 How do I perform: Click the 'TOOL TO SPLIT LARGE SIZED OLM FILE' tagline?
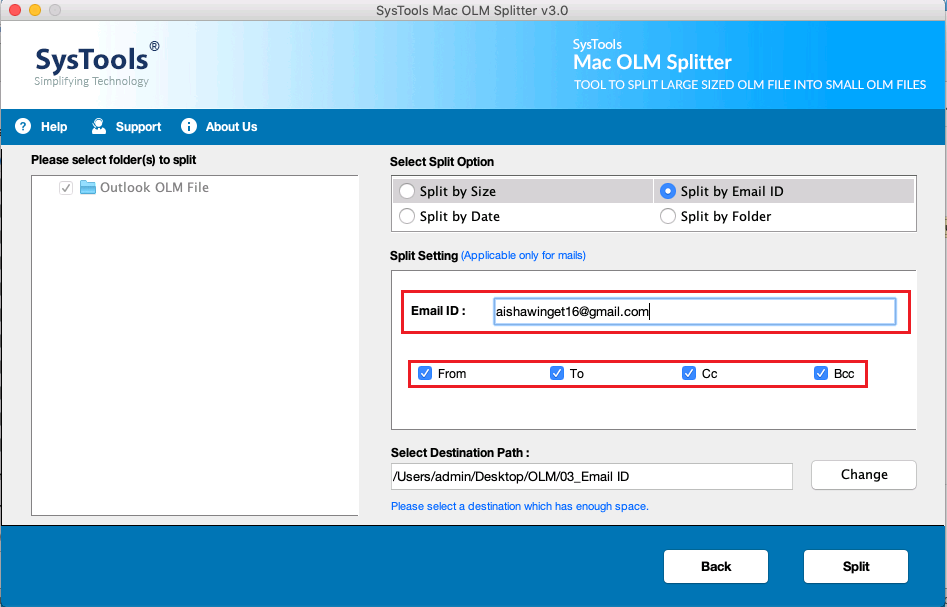point(750,85)
